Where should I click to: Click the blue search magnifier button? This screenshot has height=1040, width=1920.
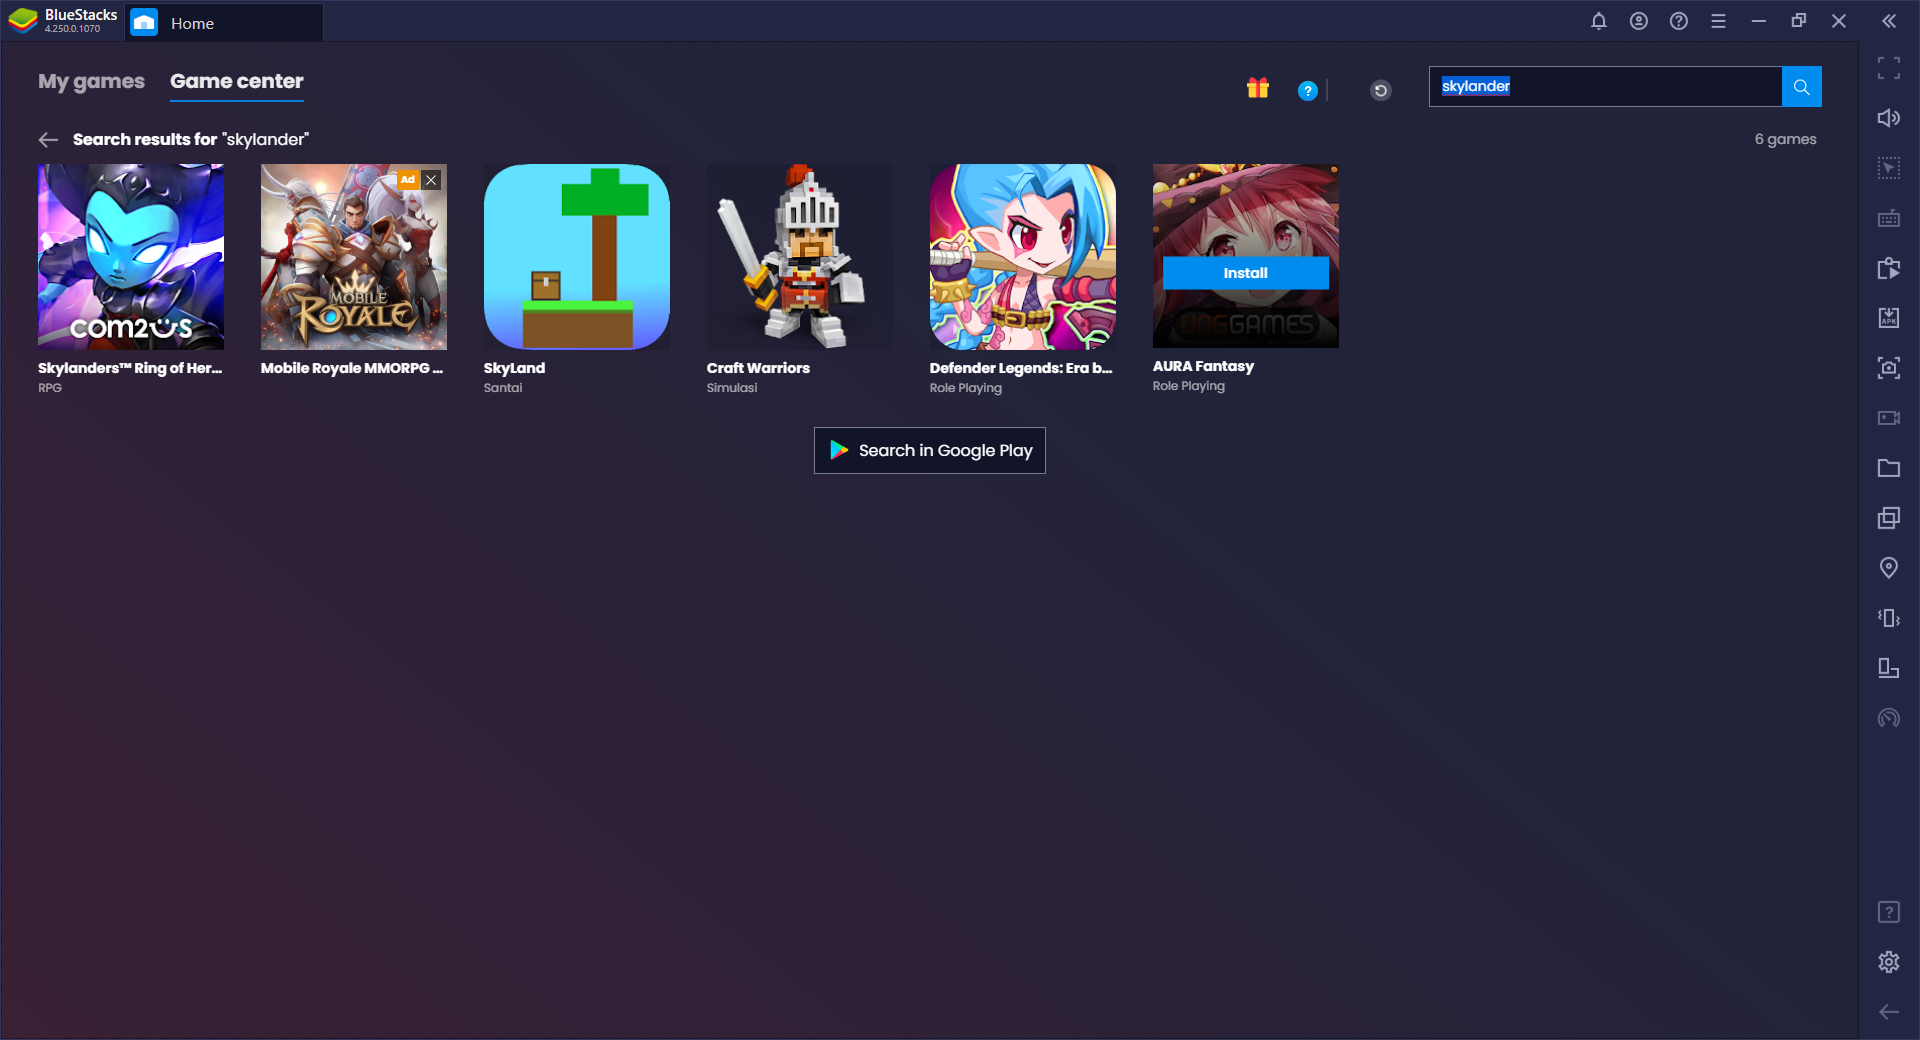[x=1801, y=87]
